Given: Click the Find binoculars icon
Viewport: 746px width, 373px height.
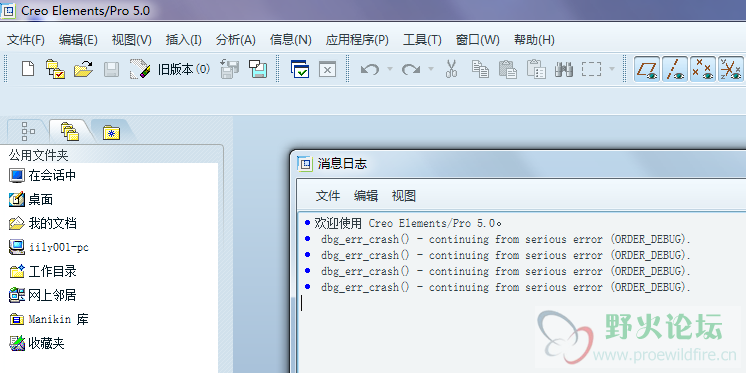Looking at the screenshot, I should click(x=563, y=69).
